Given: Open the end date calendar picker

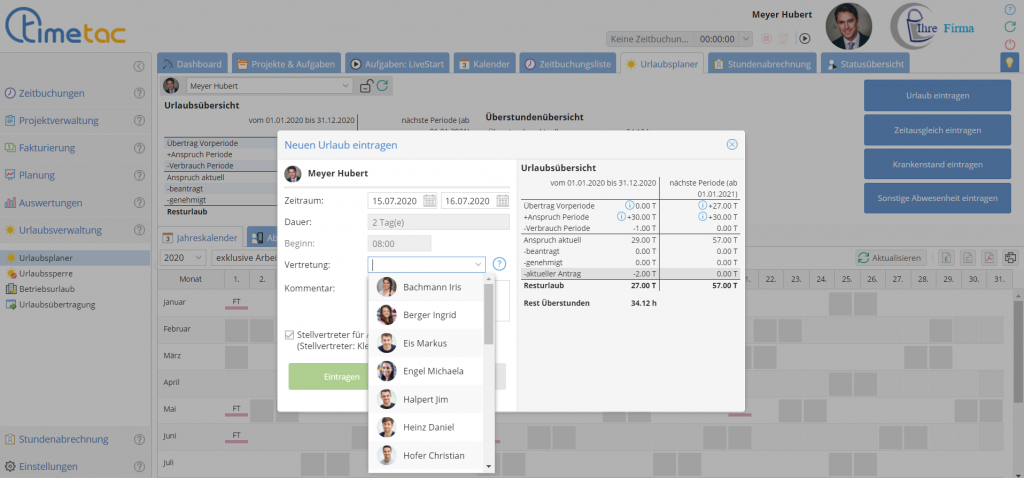Looking at the screenshot, I should click(x=503, y=201).
